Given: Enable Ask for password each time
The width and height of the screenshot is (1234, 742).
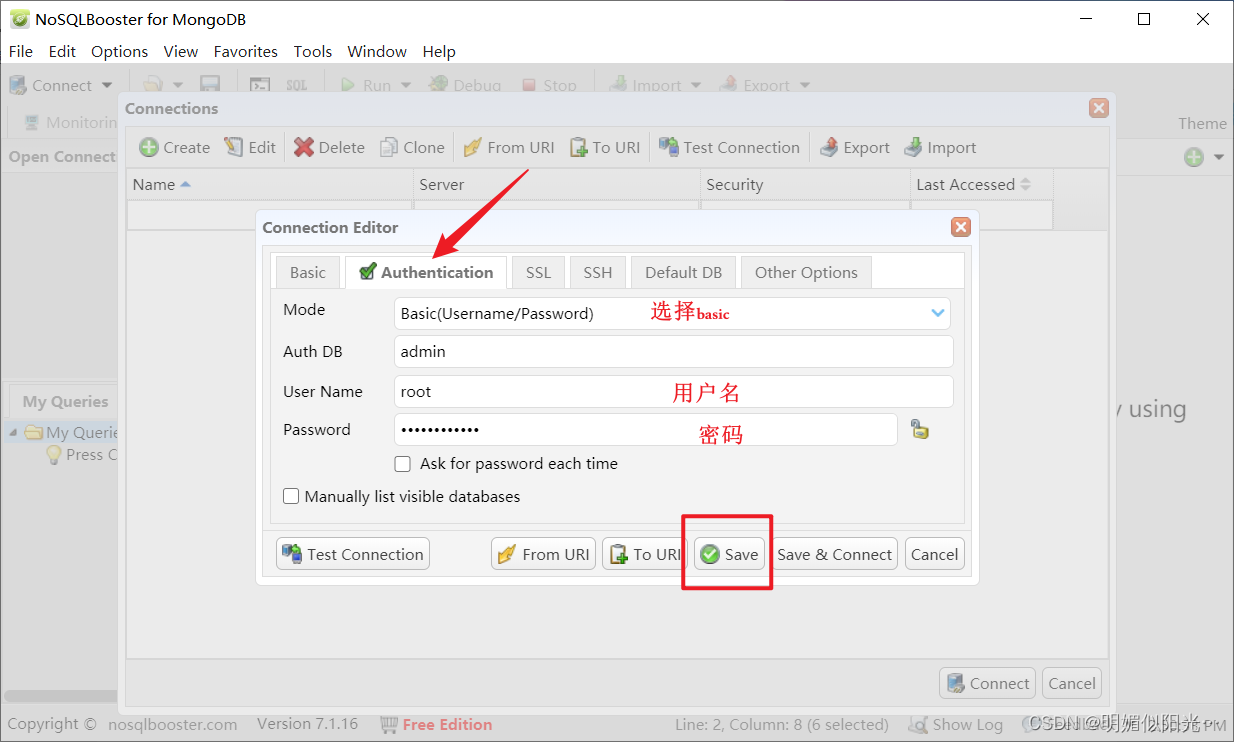Looking at the screenshot, I should click(x=403, y=464).
